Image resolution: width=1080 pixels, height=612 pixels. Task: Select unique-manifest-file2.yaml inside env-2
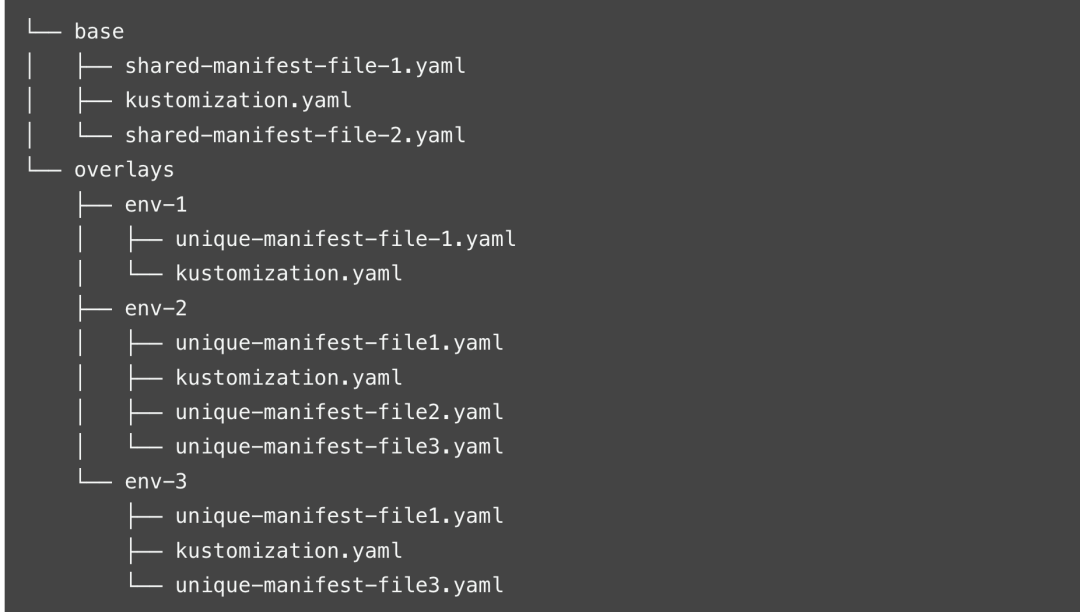(339, 412)
